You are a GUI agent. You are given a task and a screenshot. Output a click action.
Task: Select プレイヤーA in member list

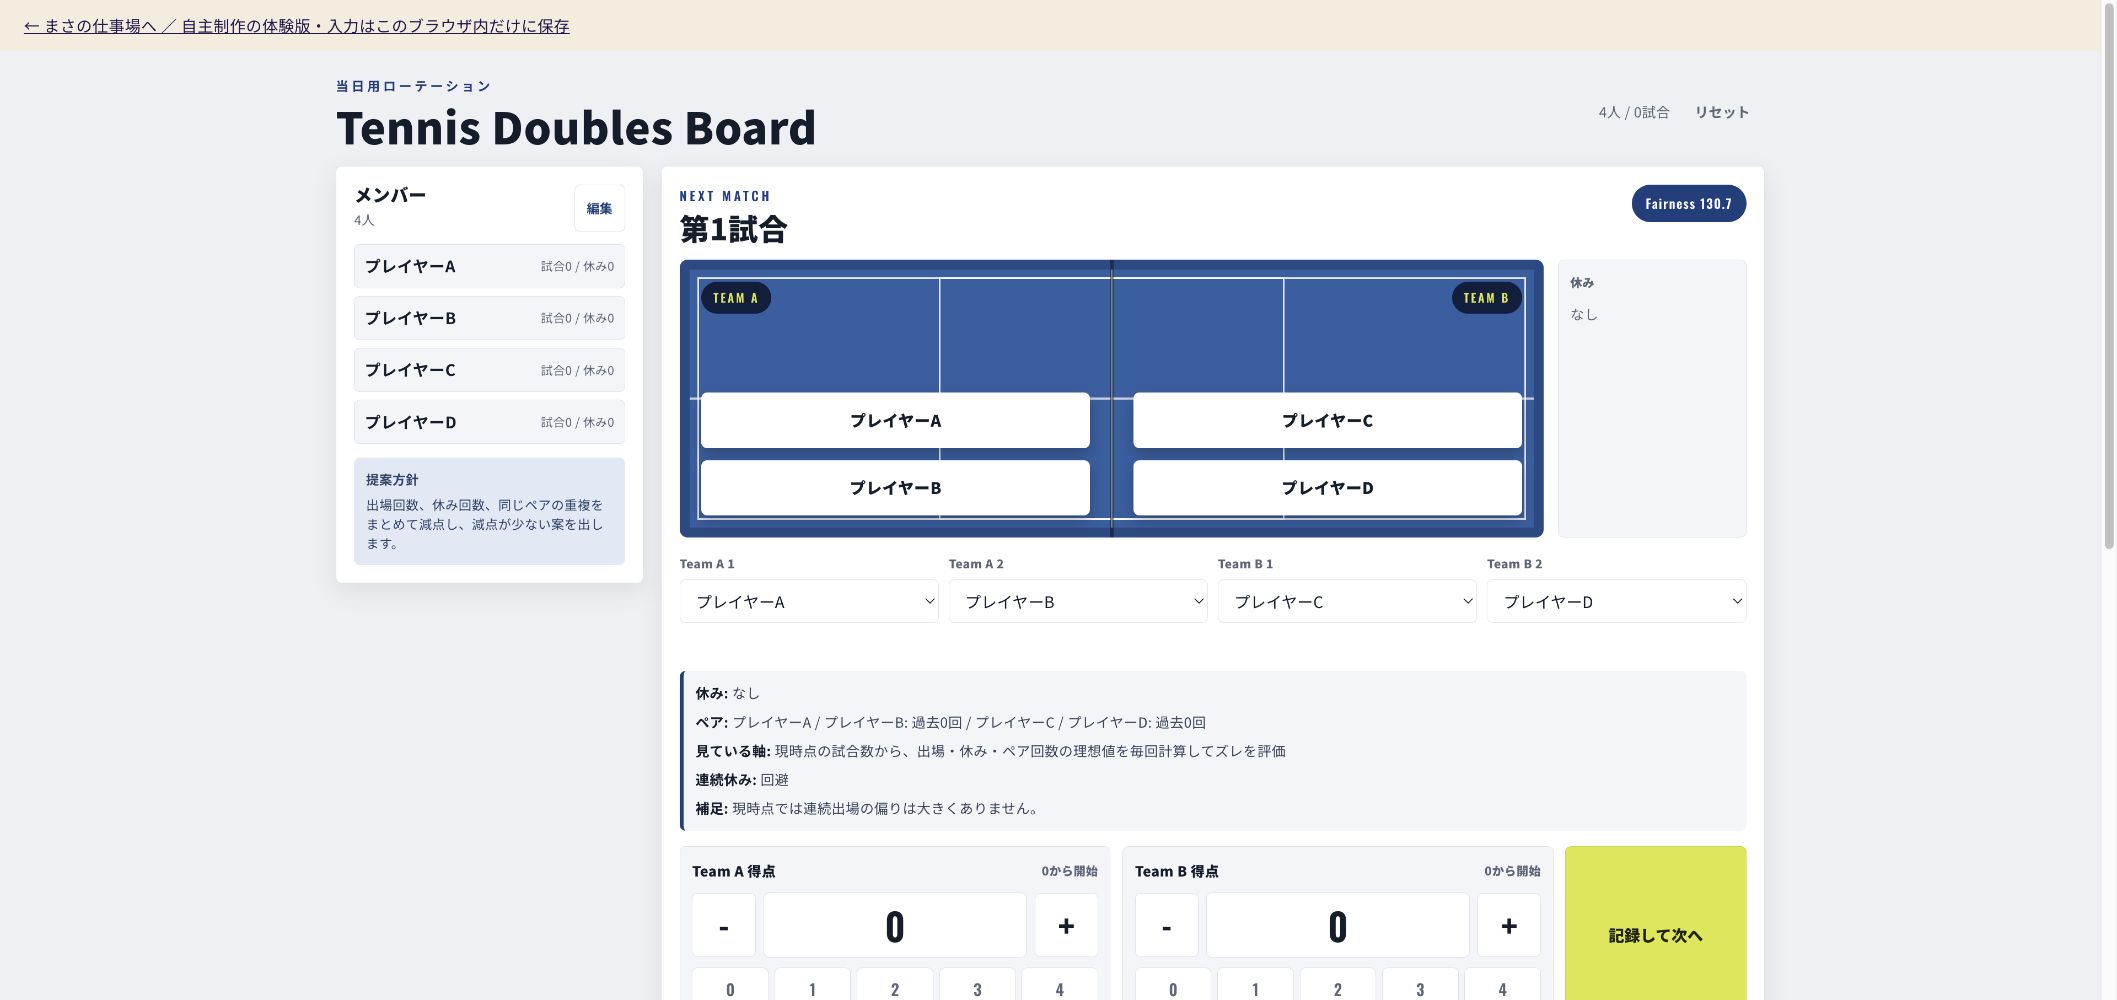tap(489, 266)
